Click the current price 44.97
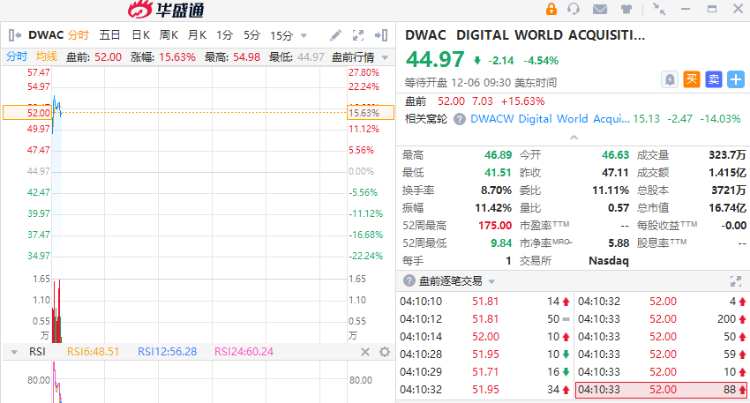The width and height of the screenshot is (750, 403). pyautogui.click(x=435, y=60)
